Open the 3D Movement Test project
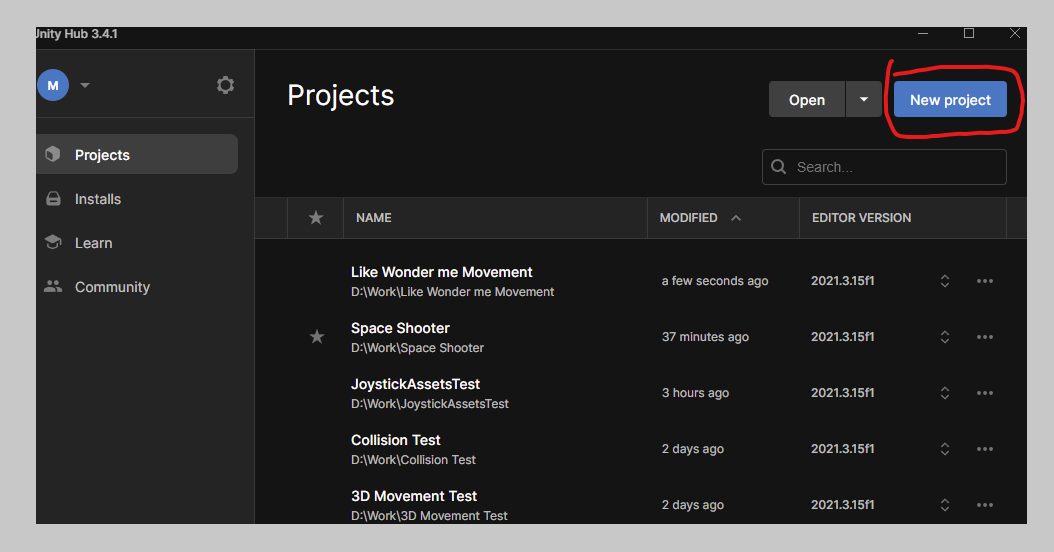The width and height of the screenshot is (1054, 552). coord(414,496)
